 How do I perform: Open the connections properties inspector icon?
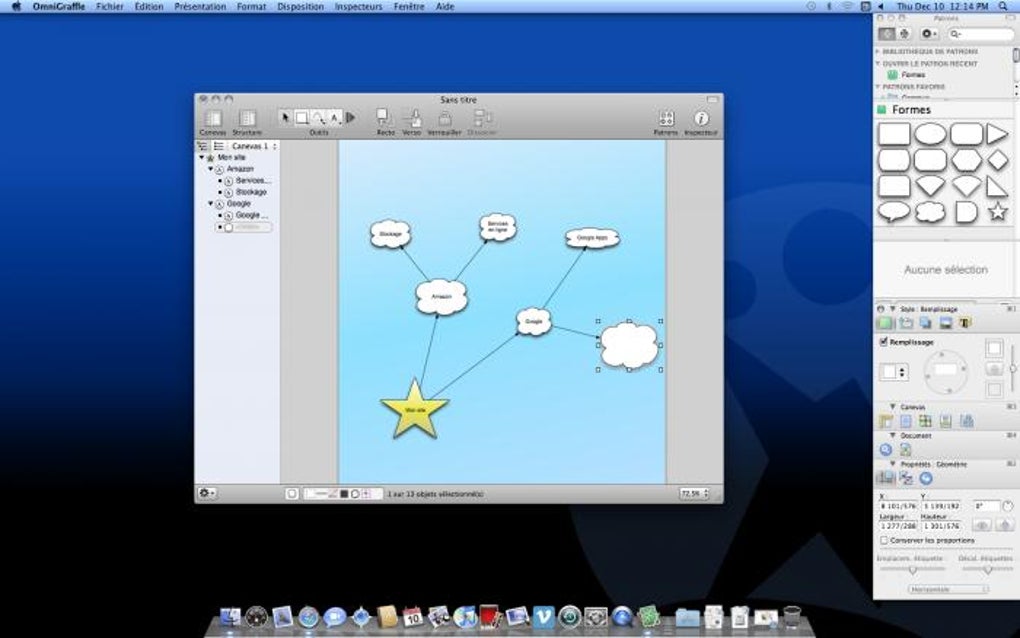coord(906,479)
